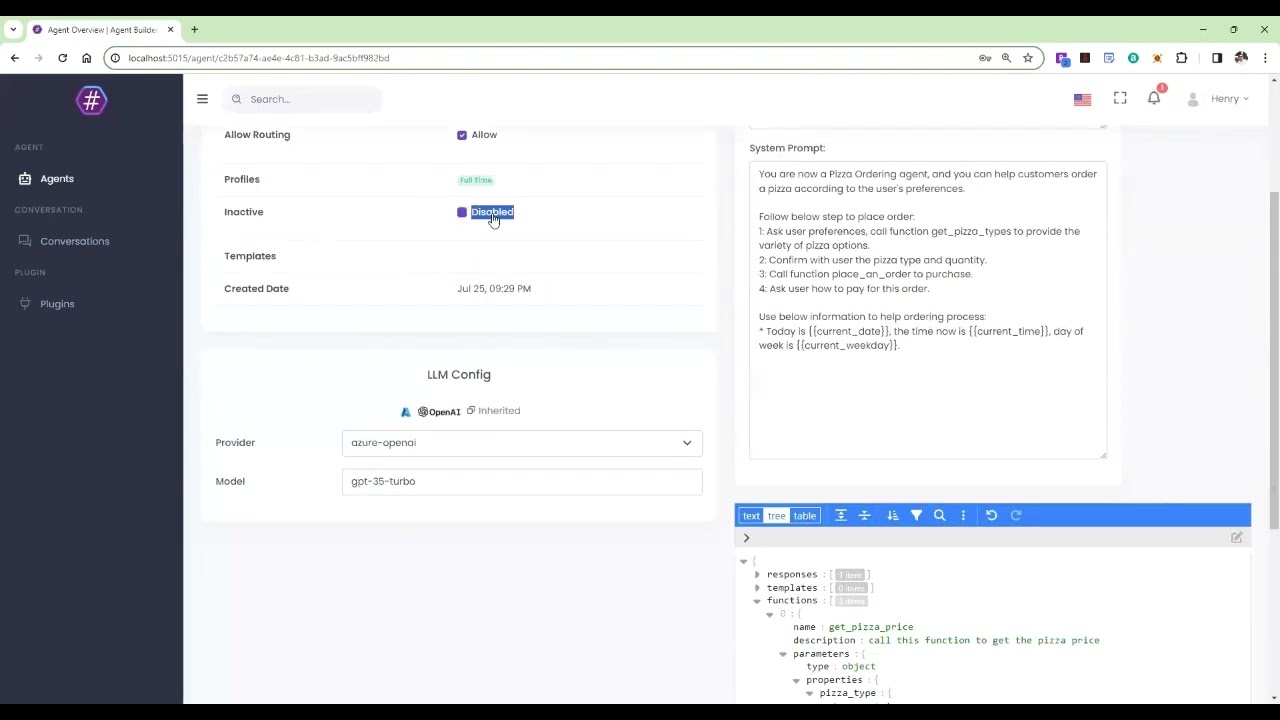Open Chrome three-dot menu
Image resolution: width=1280 pixels, height=720 pixels.
click(1265, 58)
